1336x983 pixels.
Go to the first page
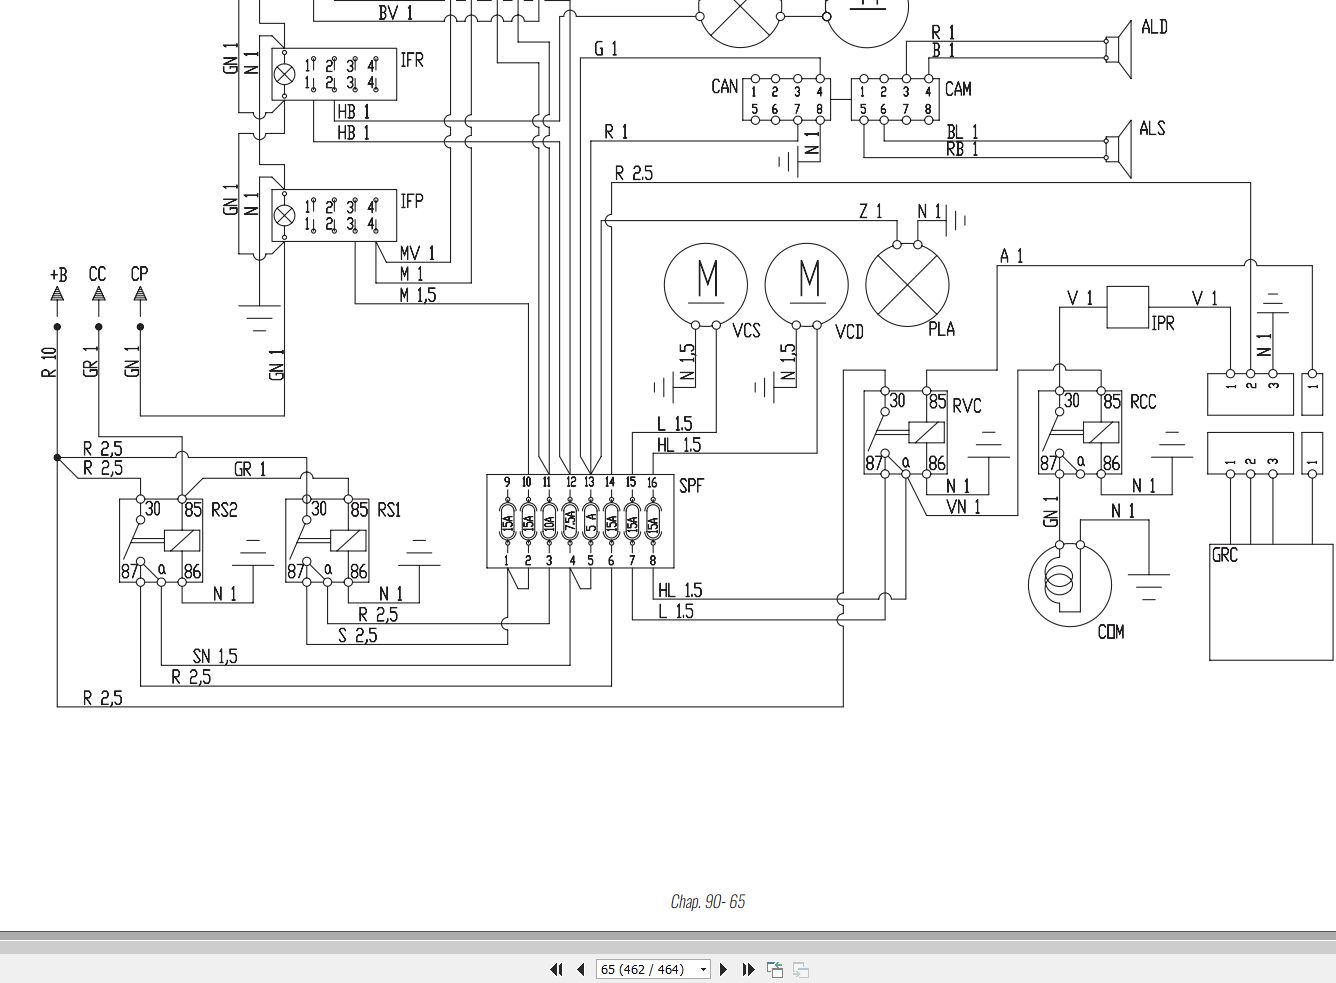[557, 969]
